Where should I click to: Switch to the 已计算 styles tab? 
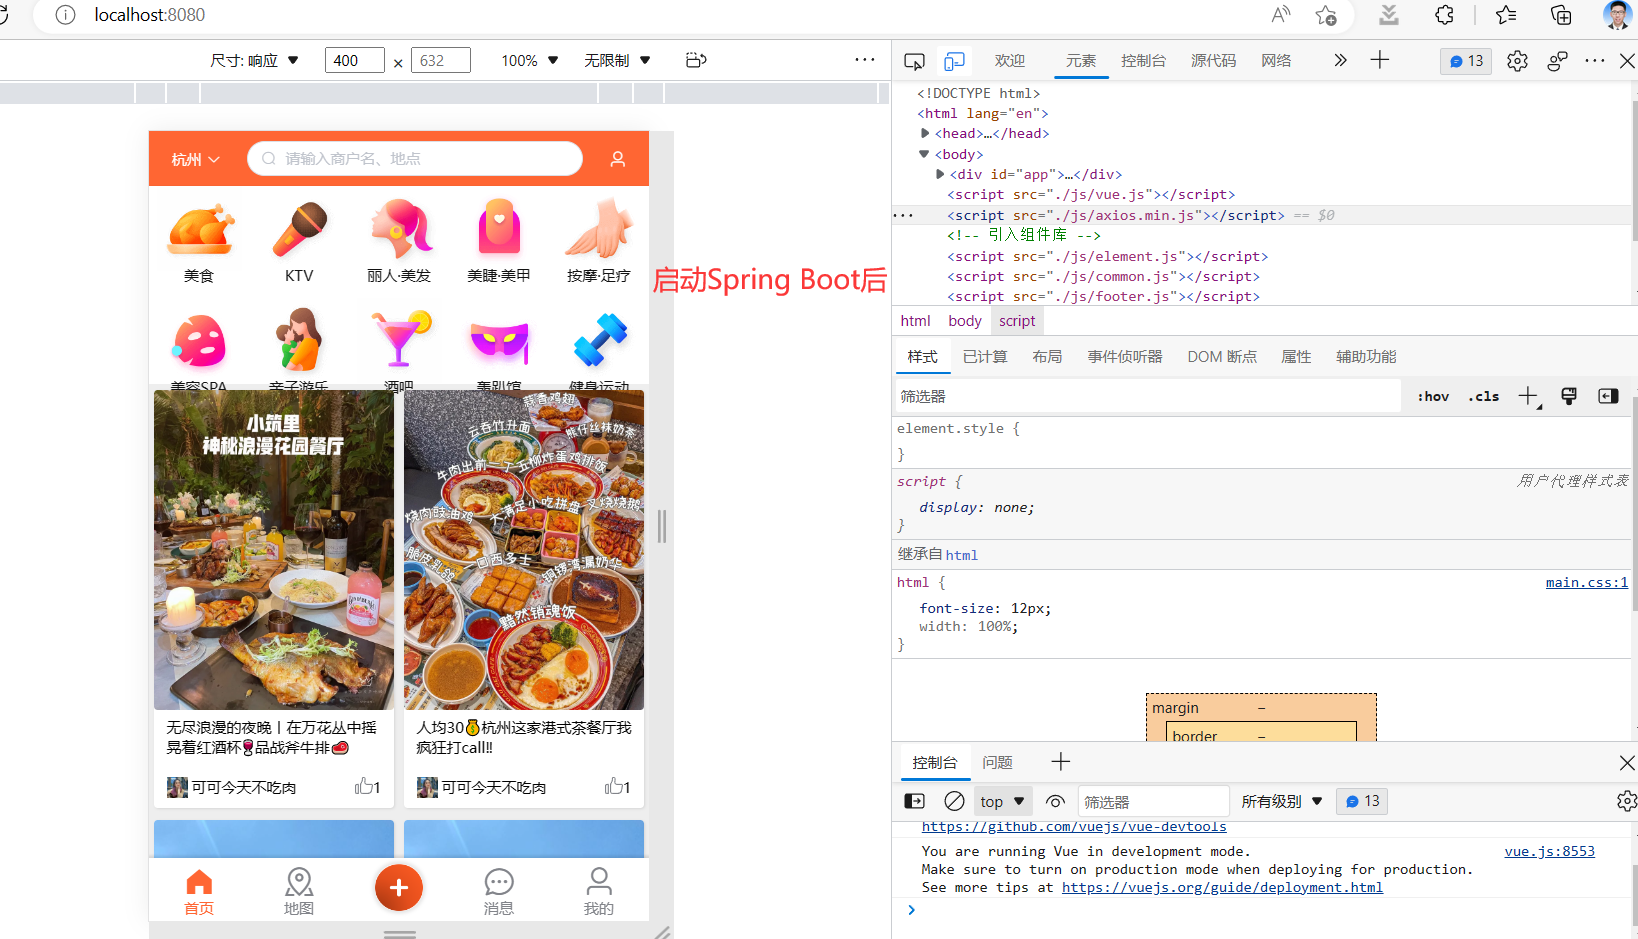[x=985, y=357]
